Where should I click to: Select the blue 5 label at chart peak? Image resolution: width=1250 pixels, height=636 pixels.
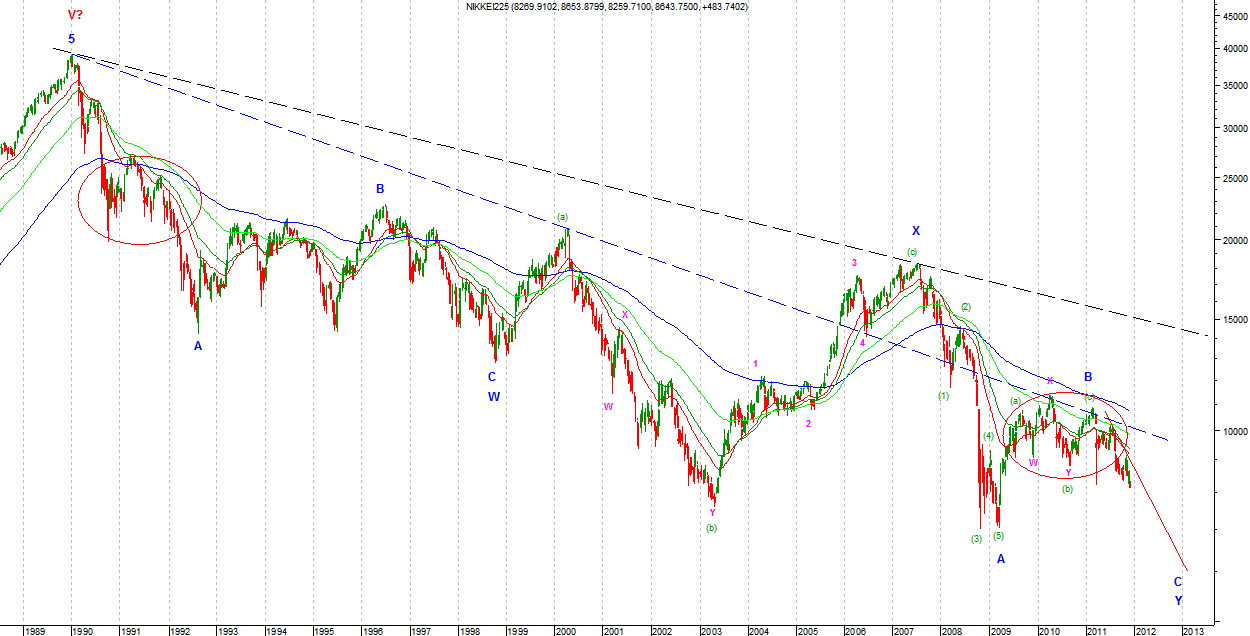[71, 39]
